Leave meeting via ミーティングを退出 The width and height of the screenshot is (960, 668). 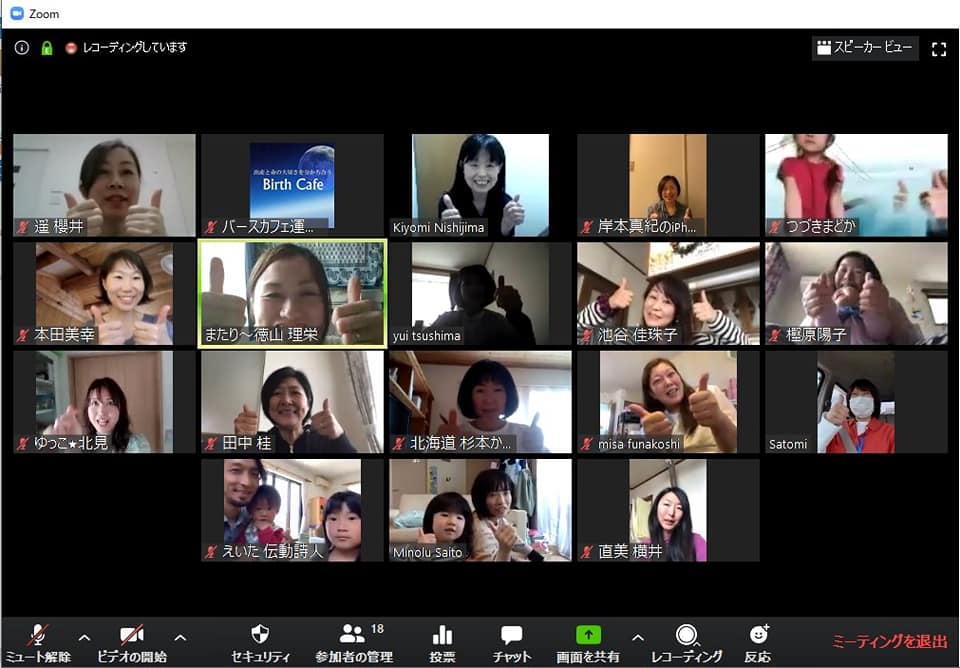890,641
